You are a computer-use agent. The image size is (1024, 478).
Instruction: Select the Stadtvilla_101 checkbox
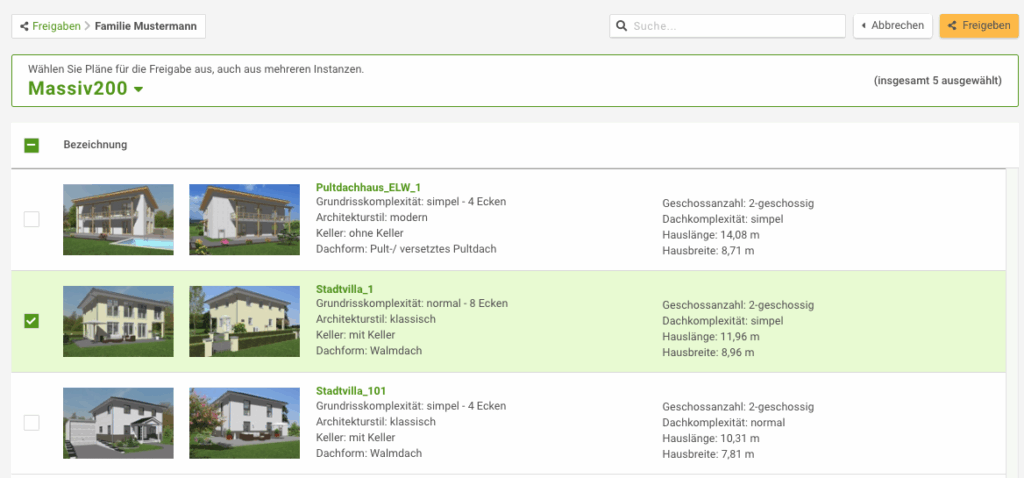tap(31, 423)
